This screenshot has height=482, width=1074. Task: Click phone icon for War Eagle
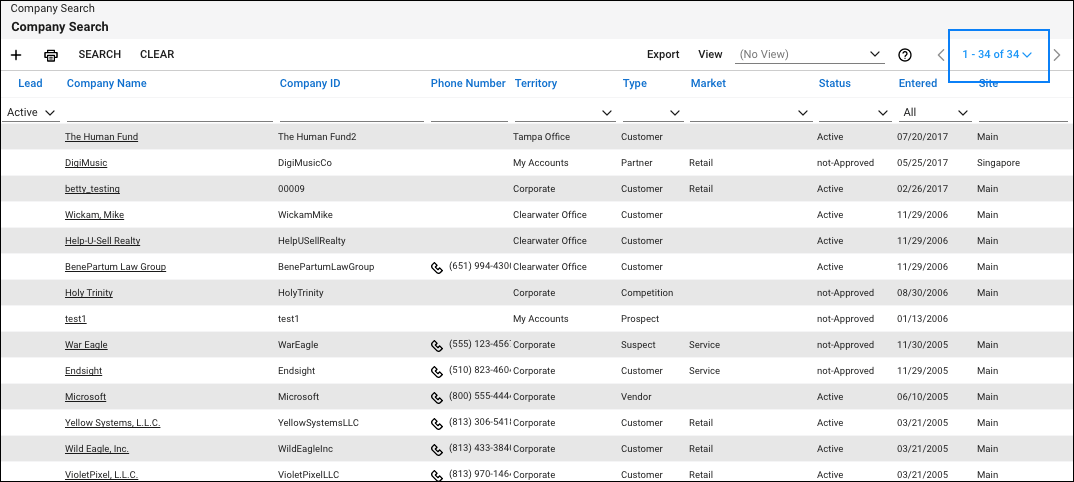pos(436,346)
